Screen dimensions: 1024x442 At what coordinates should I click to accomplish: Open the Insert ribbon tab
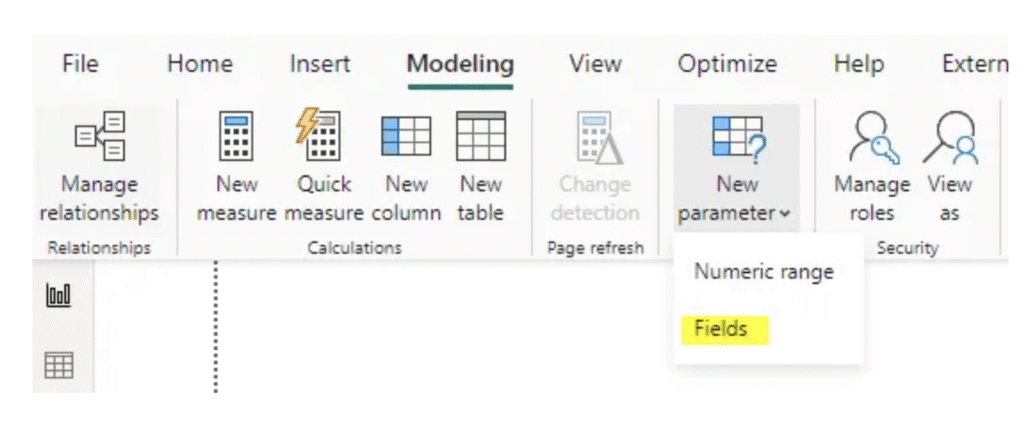click(320, 64)
